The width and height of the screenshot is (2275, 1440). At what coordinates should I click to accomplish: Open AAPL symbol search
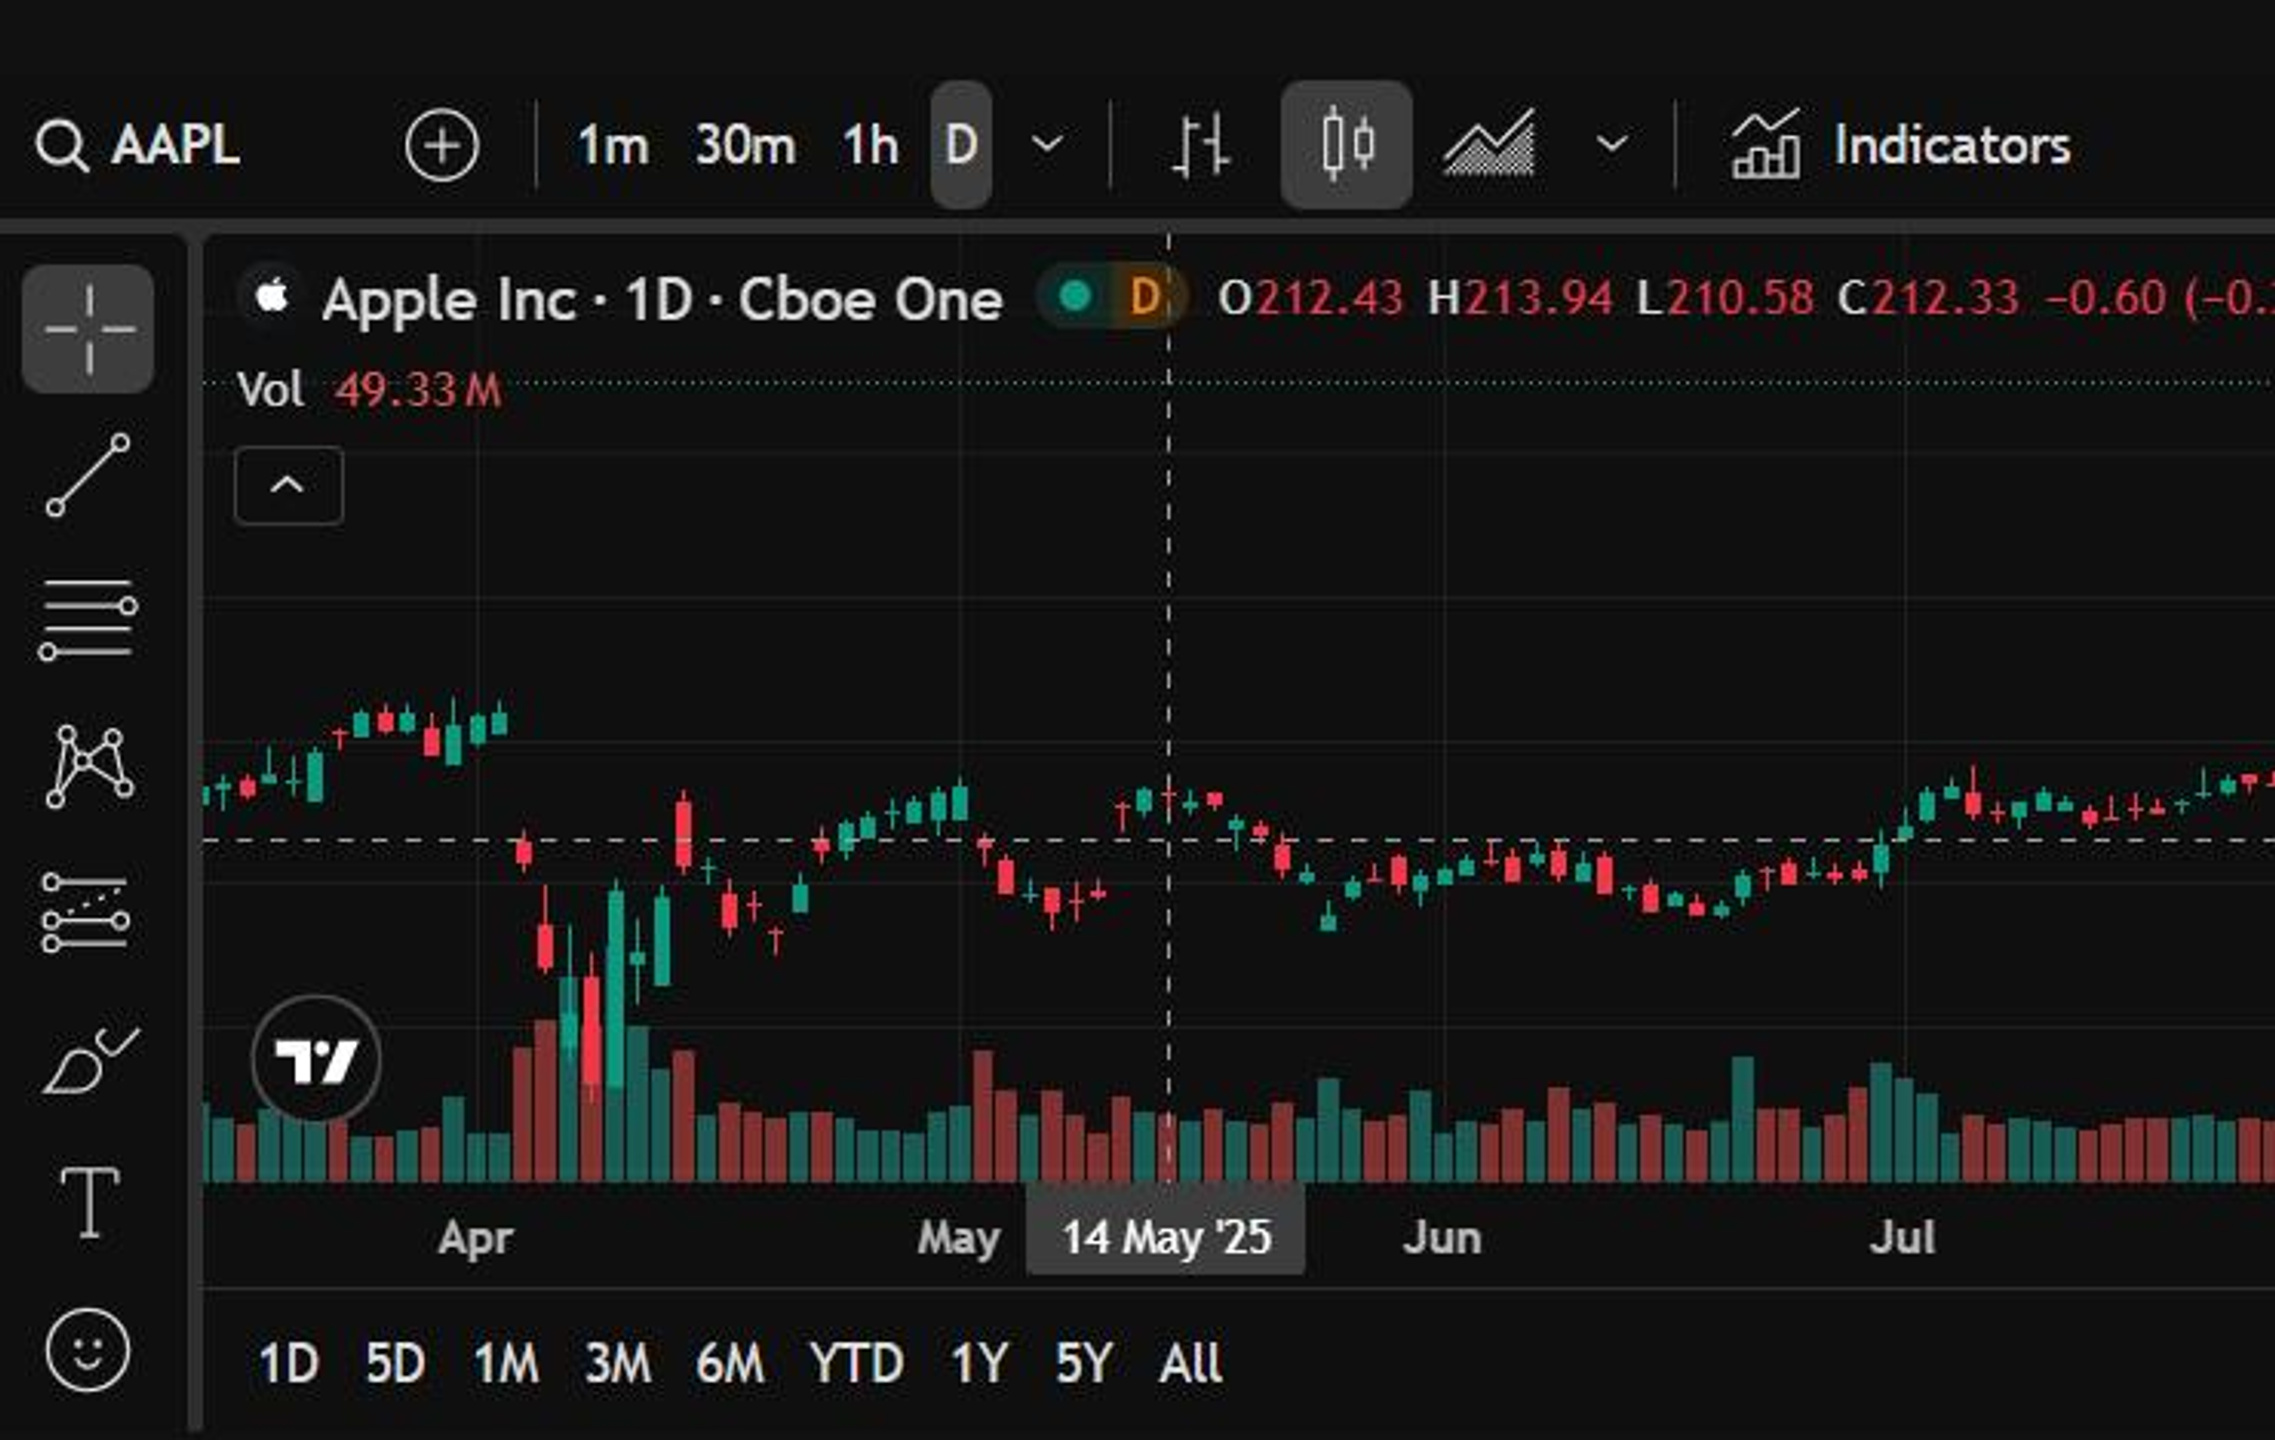pyautogui.click(x=138, y=146)
